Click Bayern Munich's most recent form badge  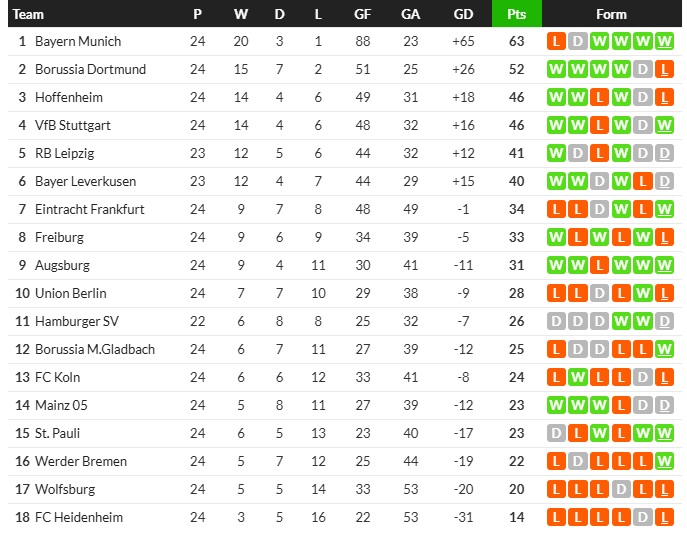pos(666,42)
